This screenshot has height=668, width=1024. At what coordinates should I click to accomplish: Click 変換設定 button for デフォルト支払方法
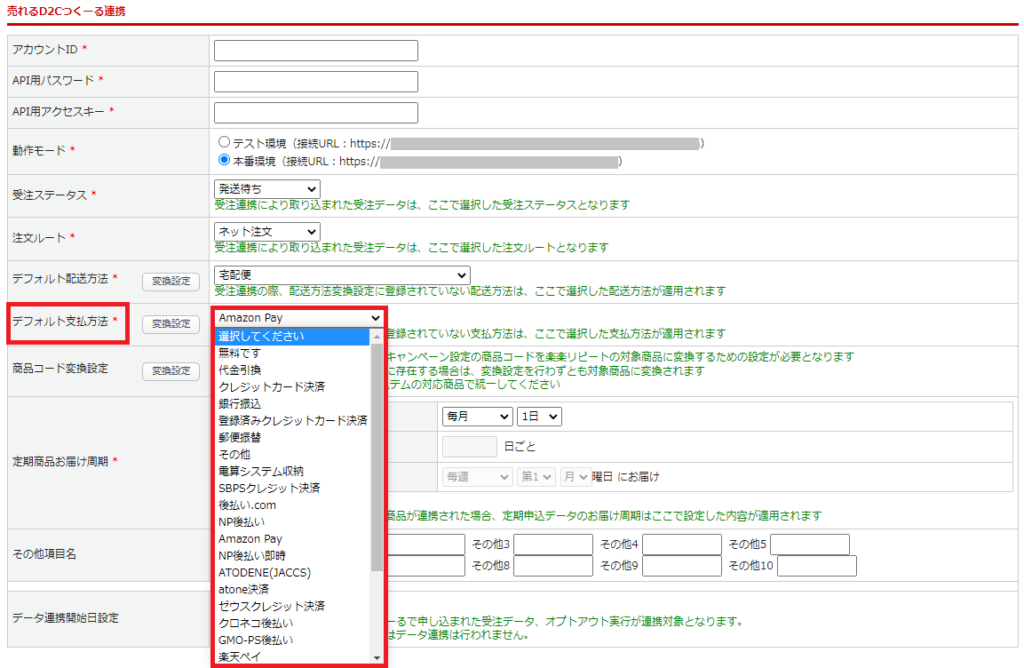171,324
